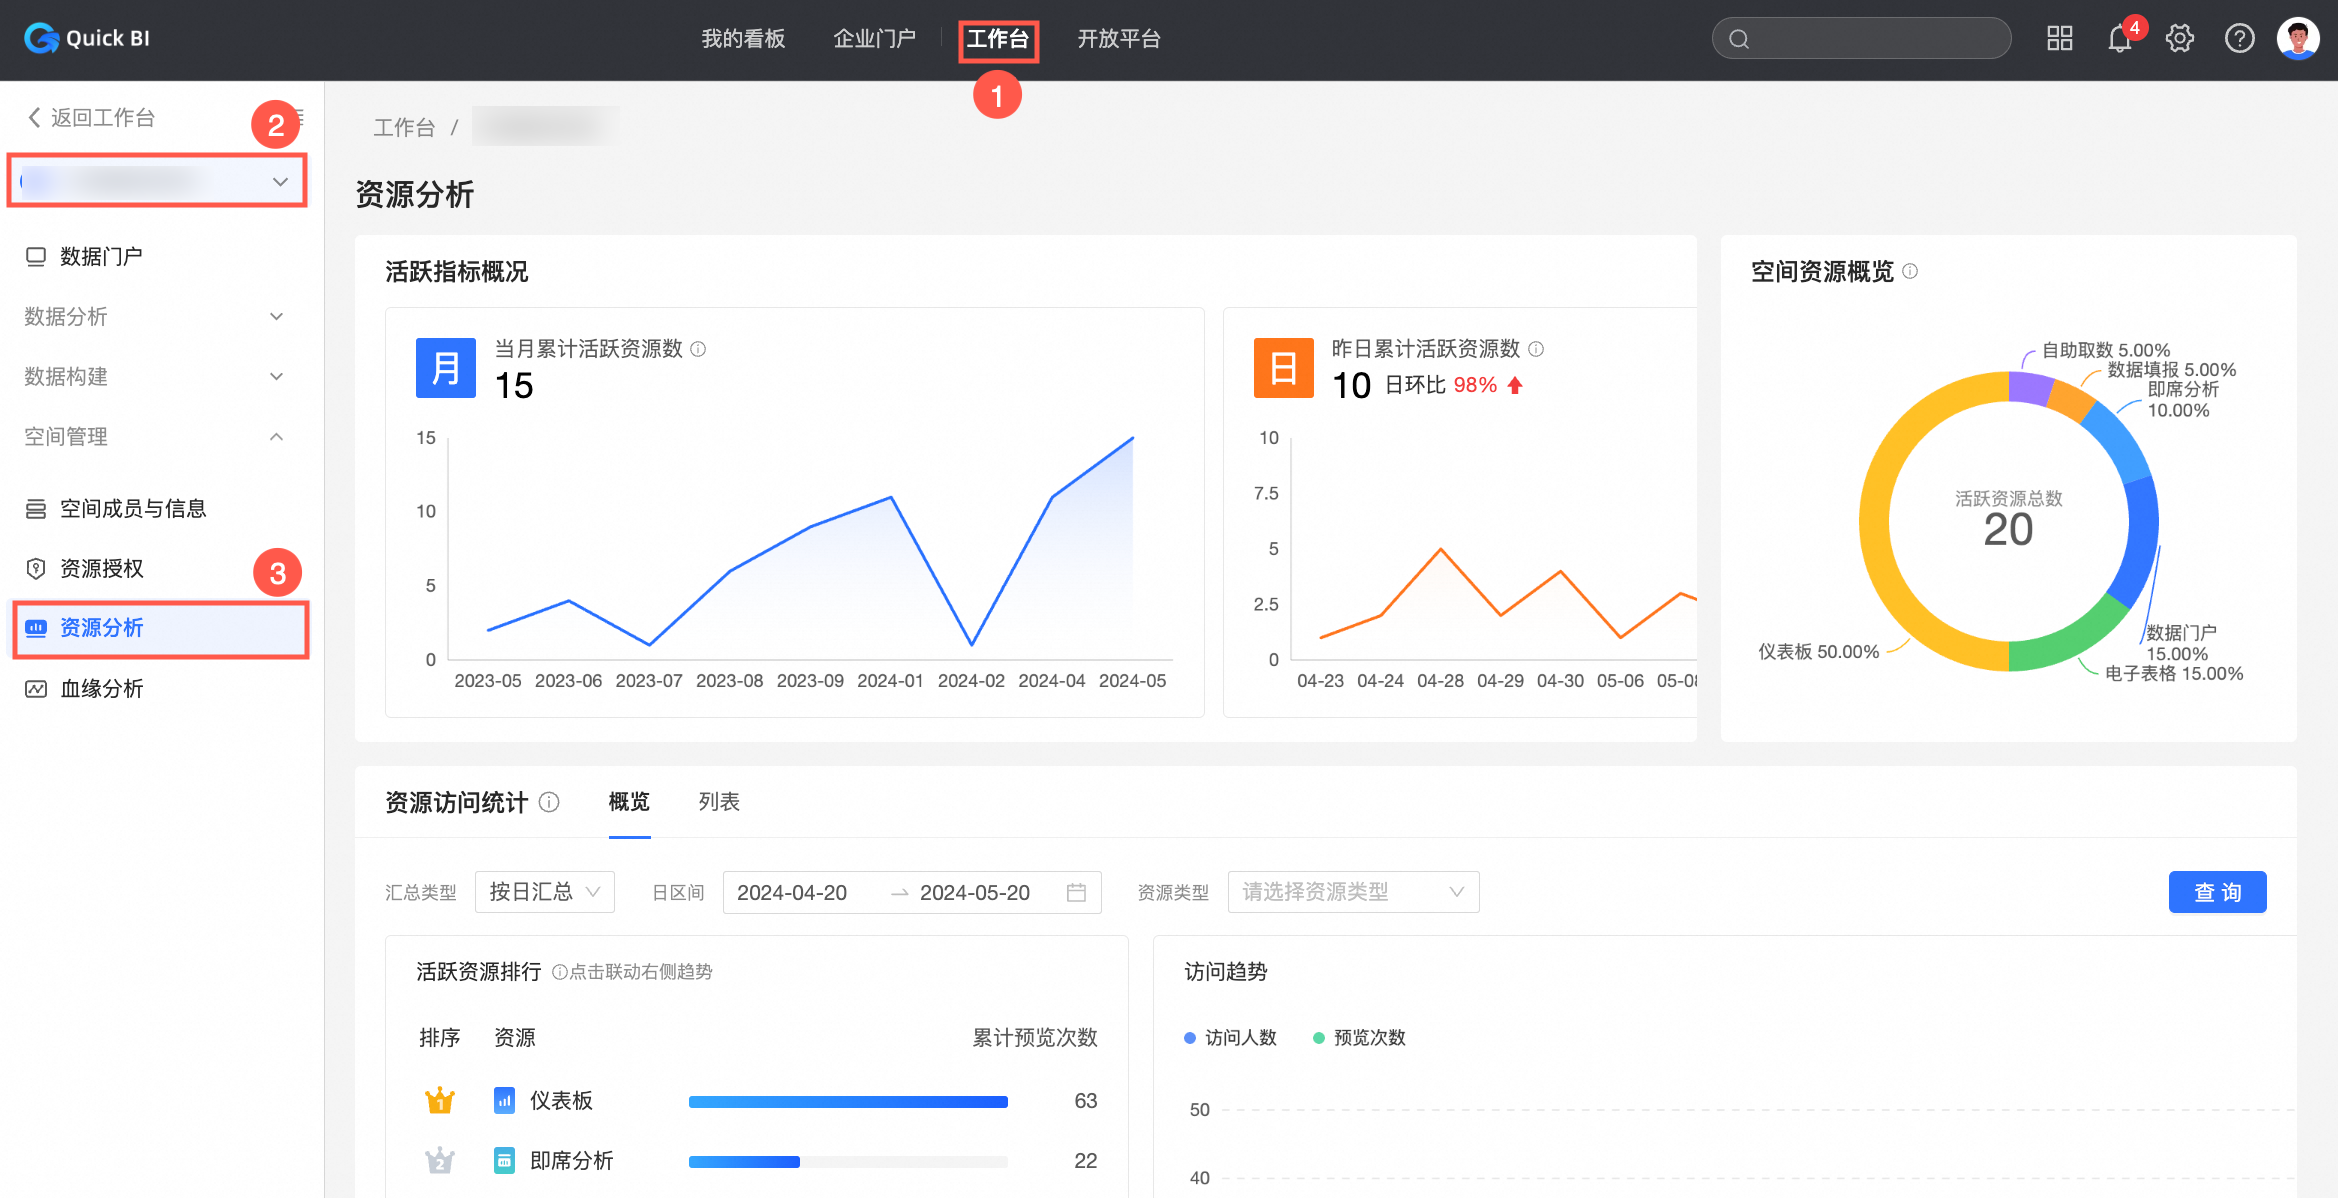The width and height of the screenshot is (2338, 1198).
Task: Open 工作台 in top navigation
Action: tap(998, 39)
